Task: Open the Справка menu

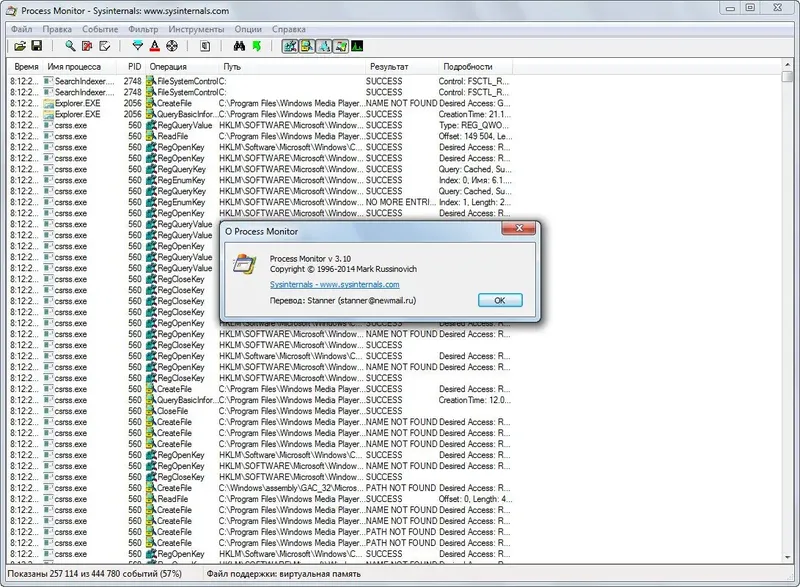Action: tap(289, 29)
